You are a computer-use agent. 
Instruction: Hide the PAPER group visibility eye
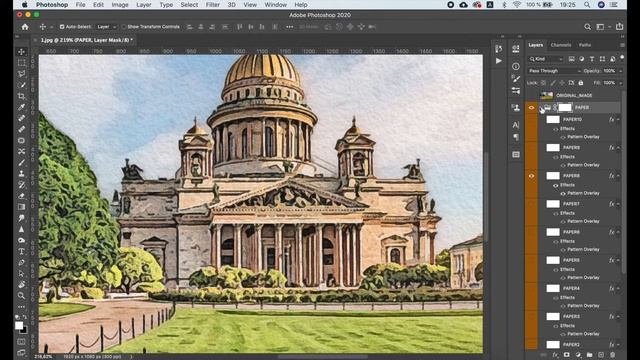[531, 108]
